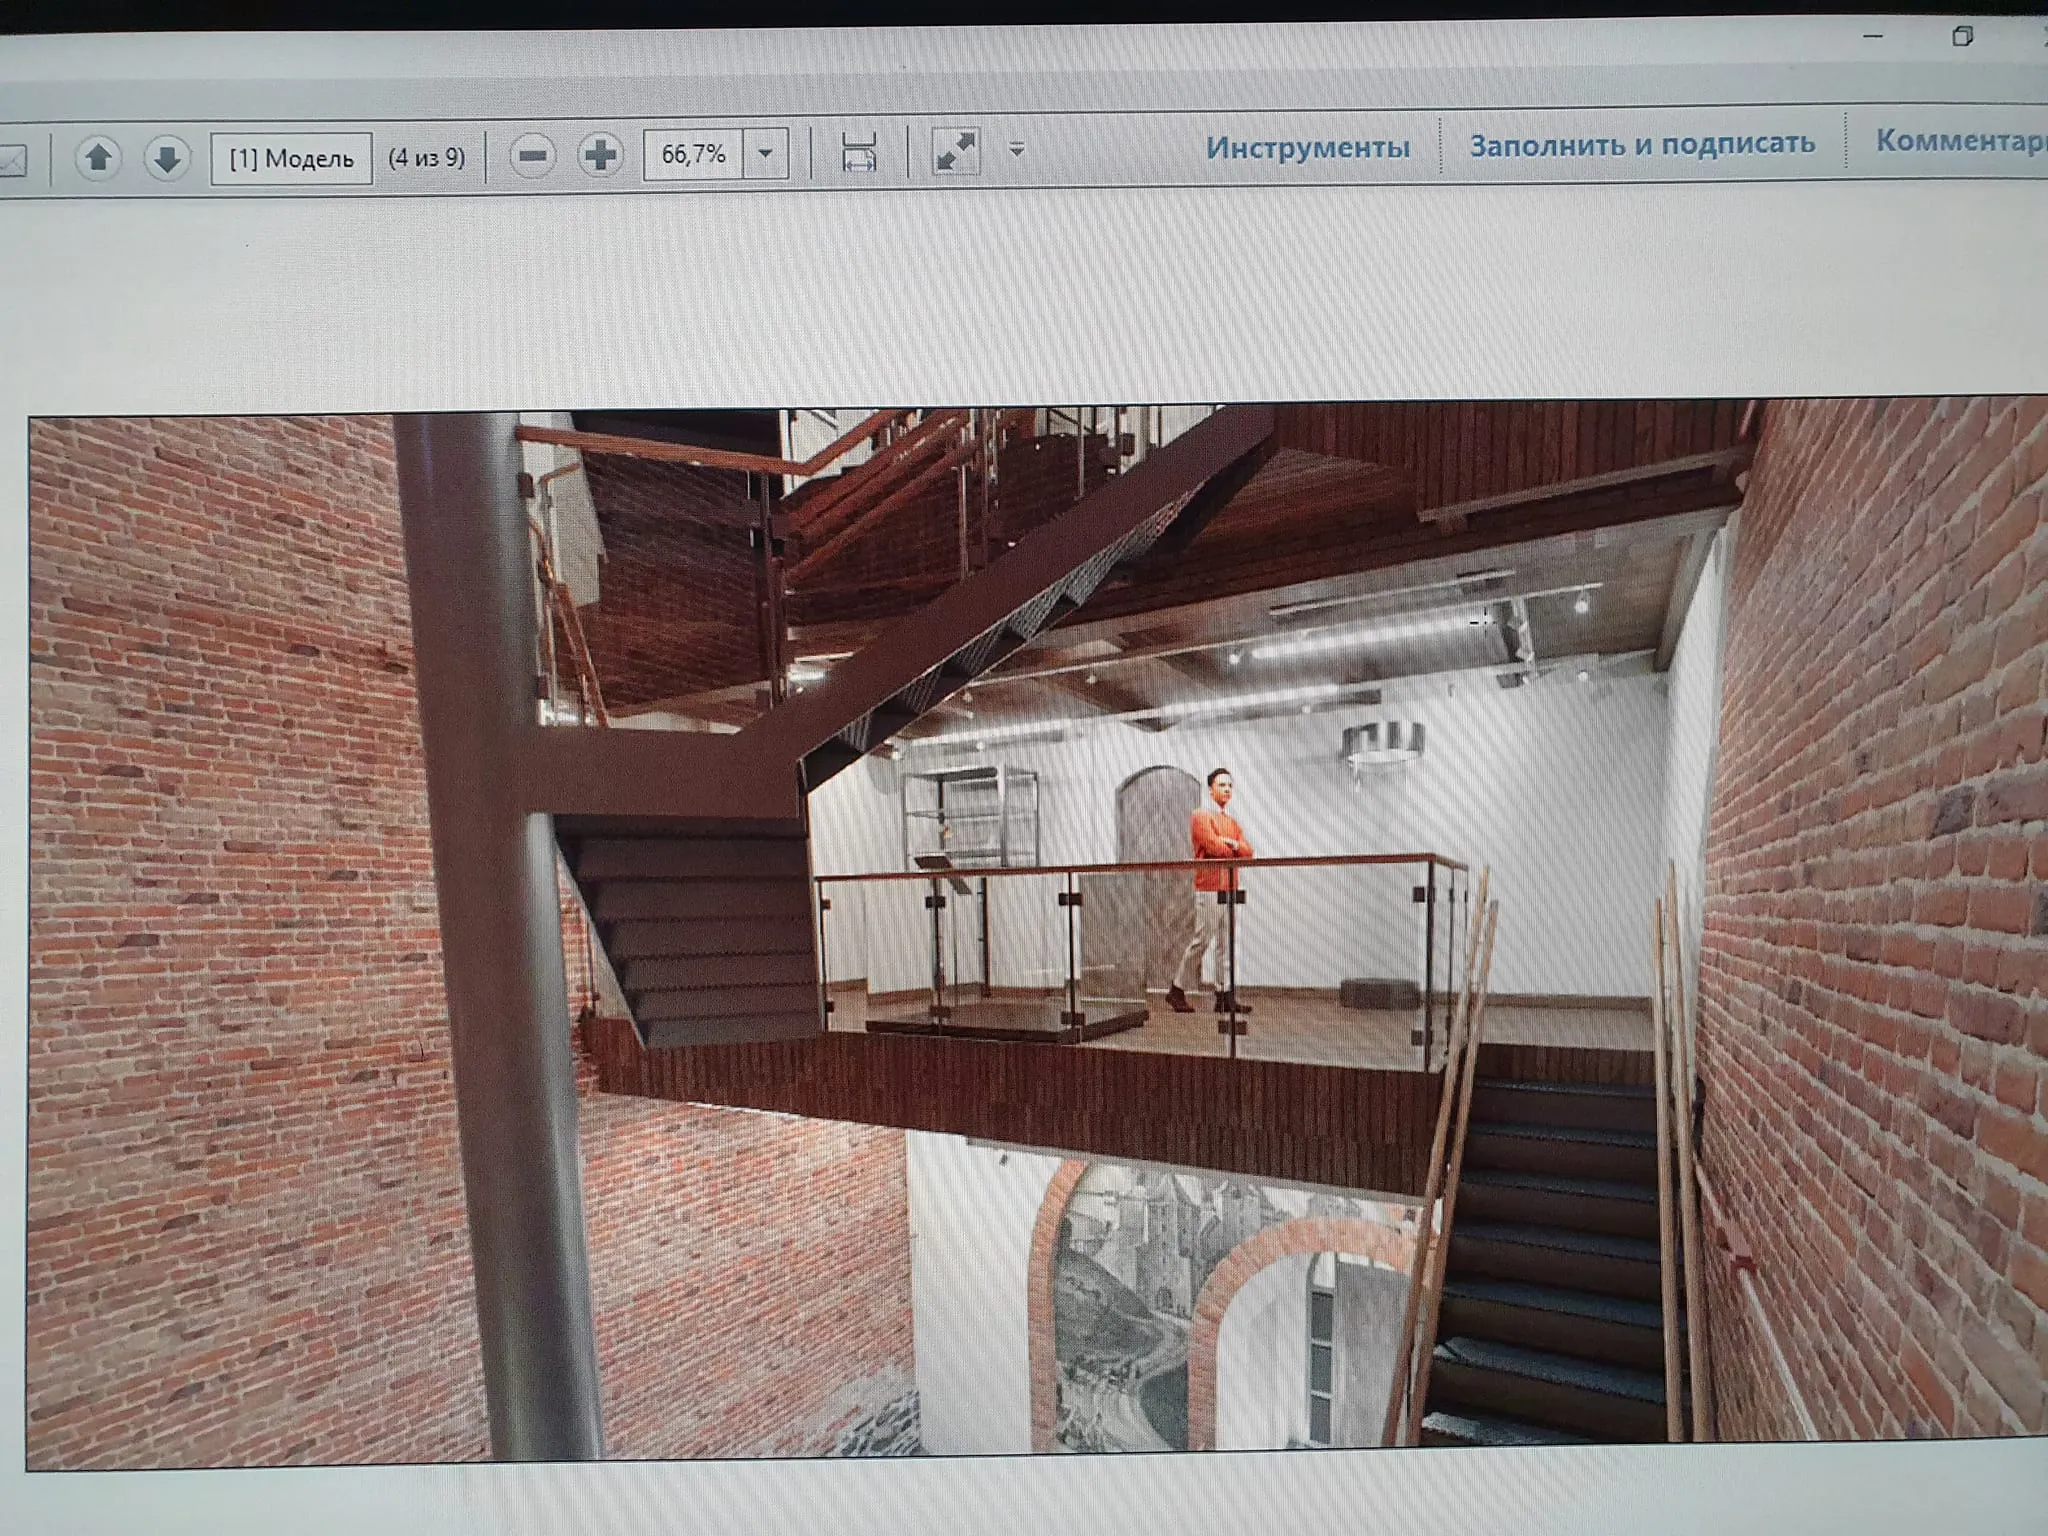Open the zoom percentage dropdown arrow

[x=765, y=154]
